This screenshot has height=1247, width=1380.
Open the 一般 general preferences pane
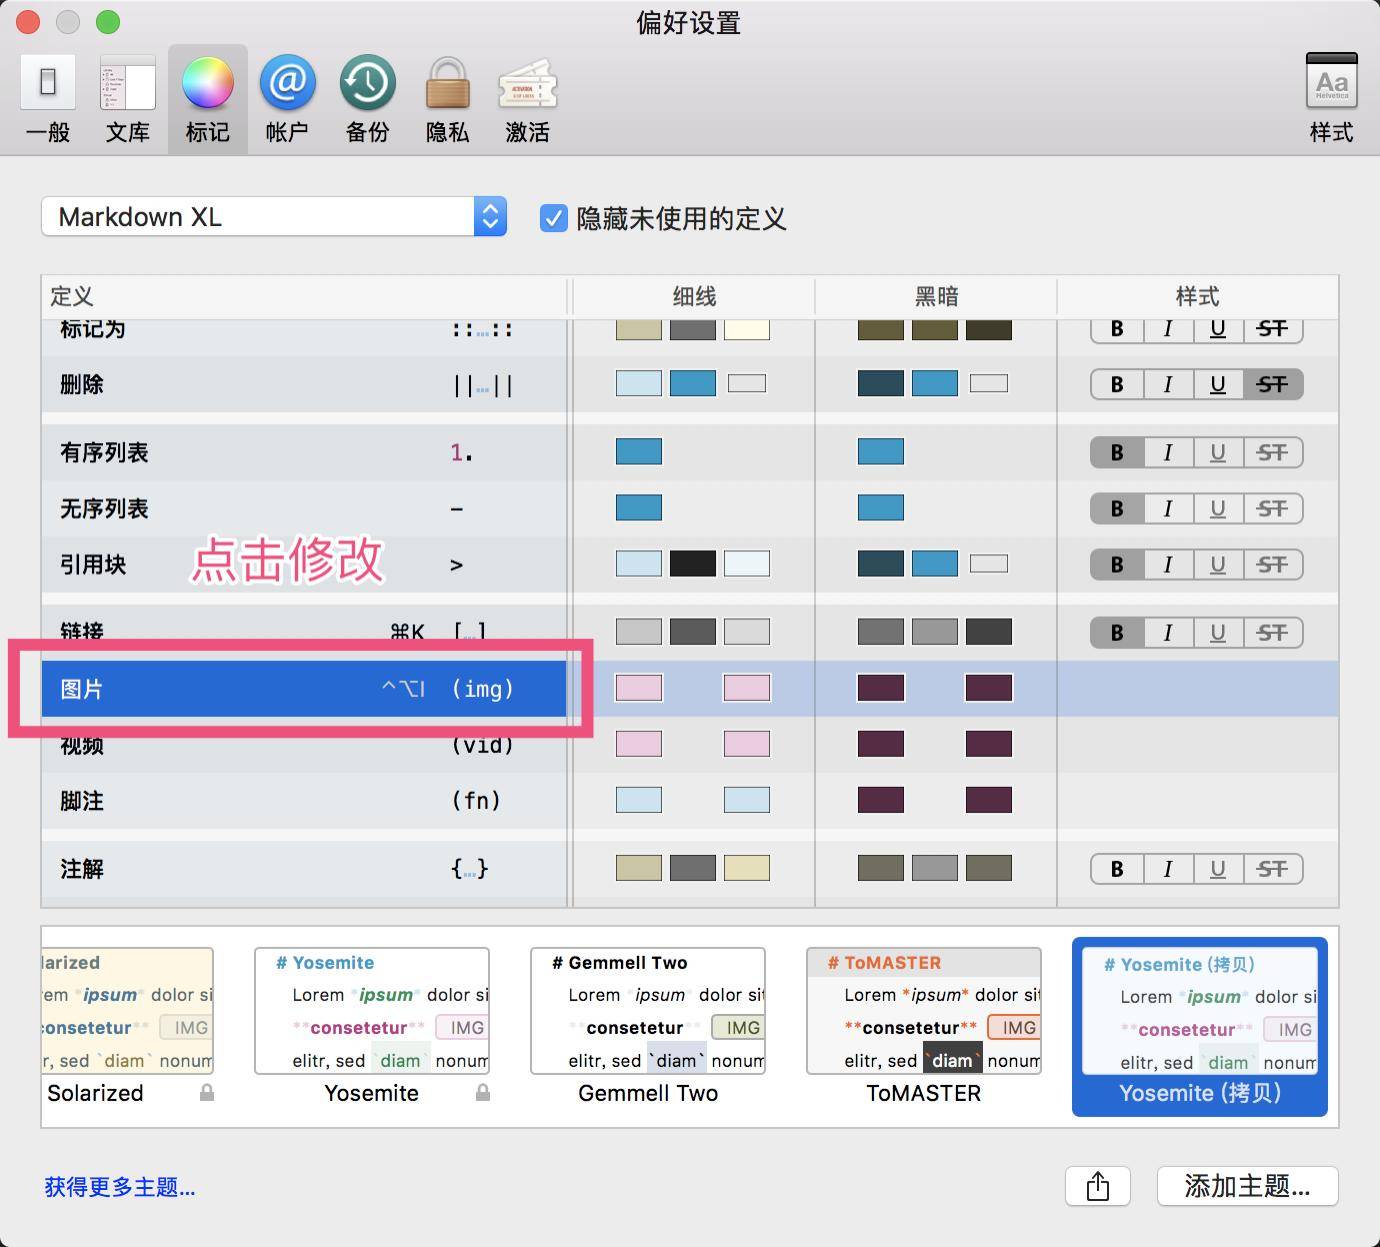pyautogui.click(x=48, y=99)
